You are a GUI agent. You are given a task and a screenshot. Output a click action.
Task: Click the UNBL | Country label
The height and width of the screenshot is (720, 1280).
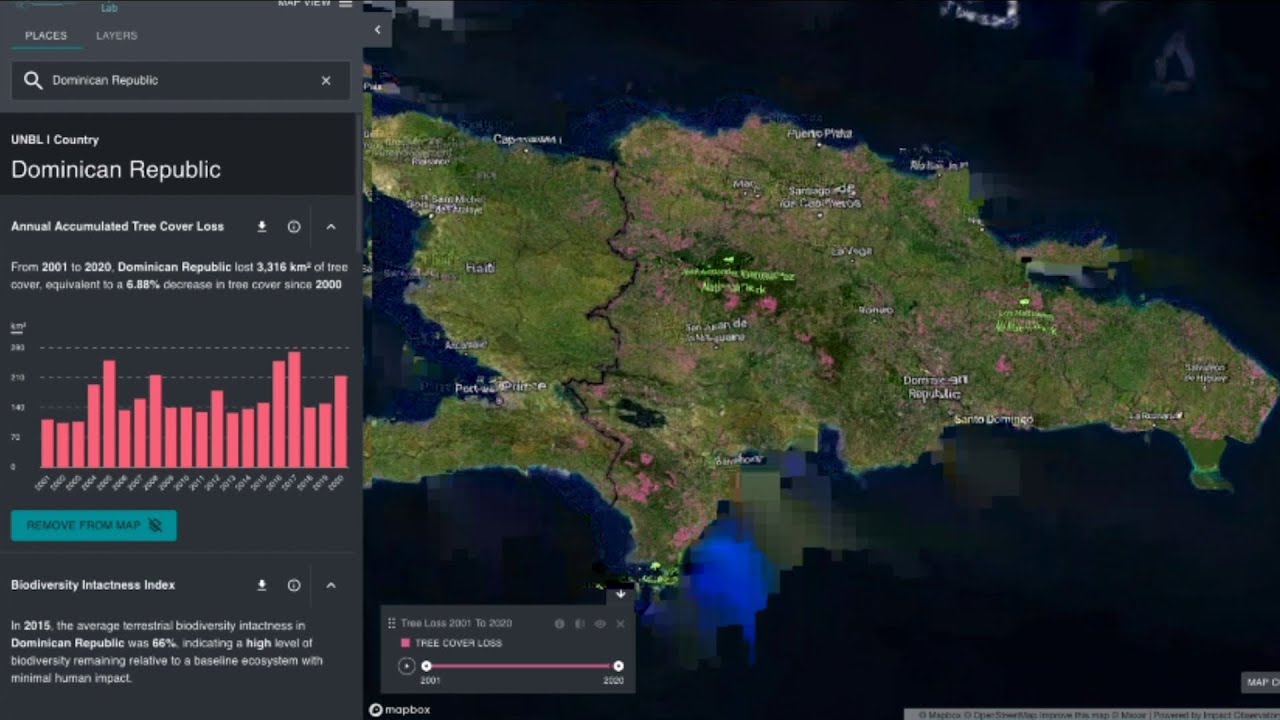[x=55, y=140]
